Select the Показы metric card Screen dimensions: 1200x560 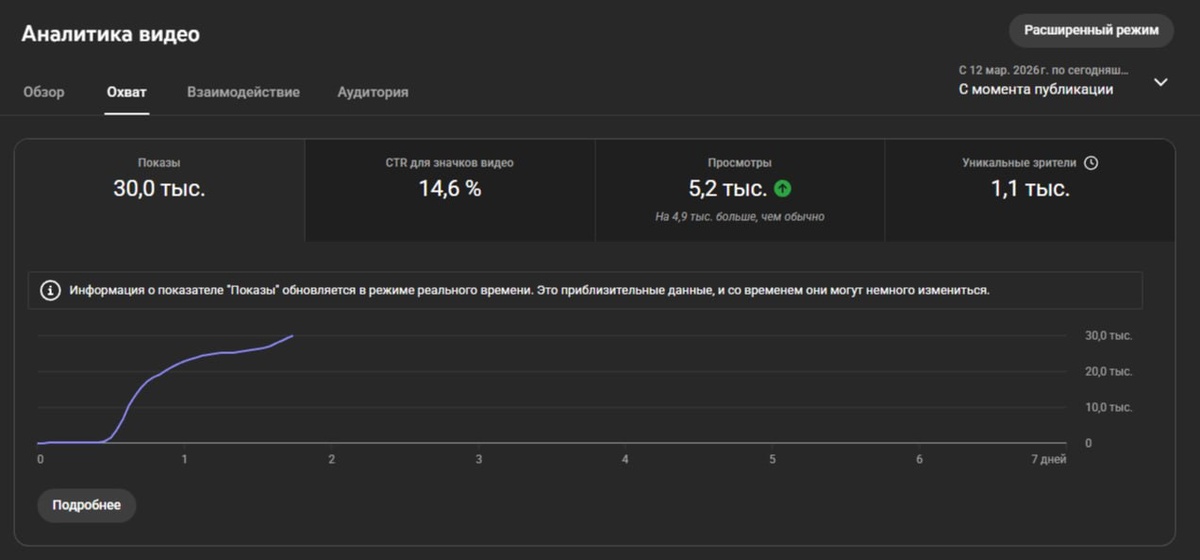159,190
